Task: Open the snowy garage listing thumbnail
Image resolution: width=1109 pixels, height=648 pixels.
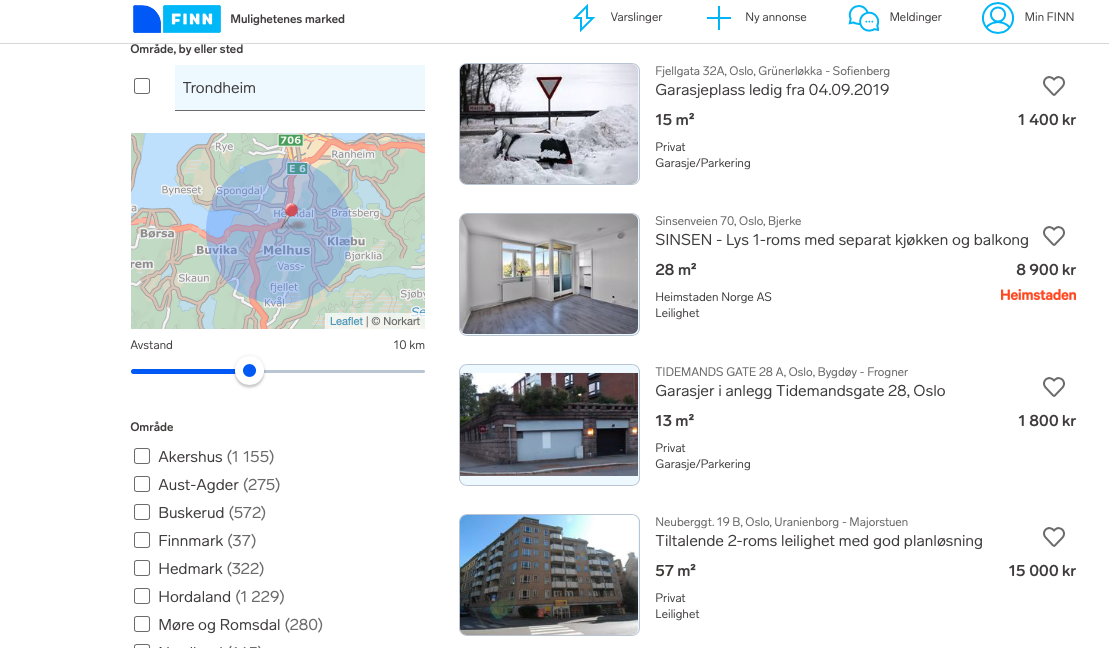Action: 549,124
